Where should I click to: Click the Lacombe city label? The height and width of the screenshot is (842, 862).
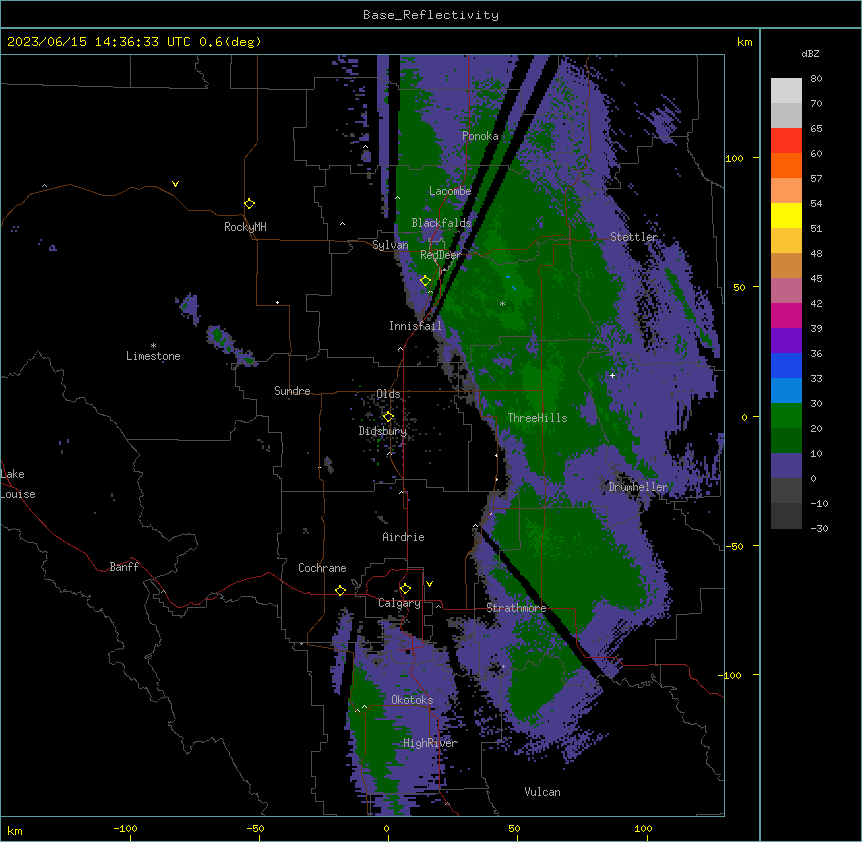[x=450, y=191]
